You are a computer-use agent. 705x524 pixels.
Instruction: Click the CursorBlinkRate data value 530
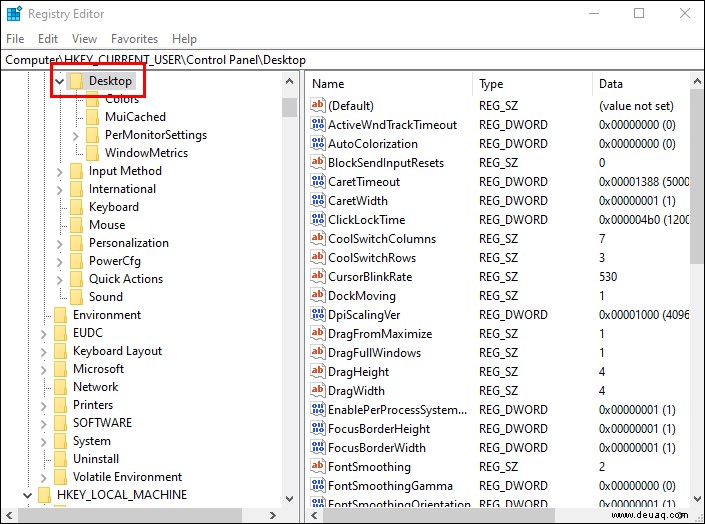coord(608,276)
